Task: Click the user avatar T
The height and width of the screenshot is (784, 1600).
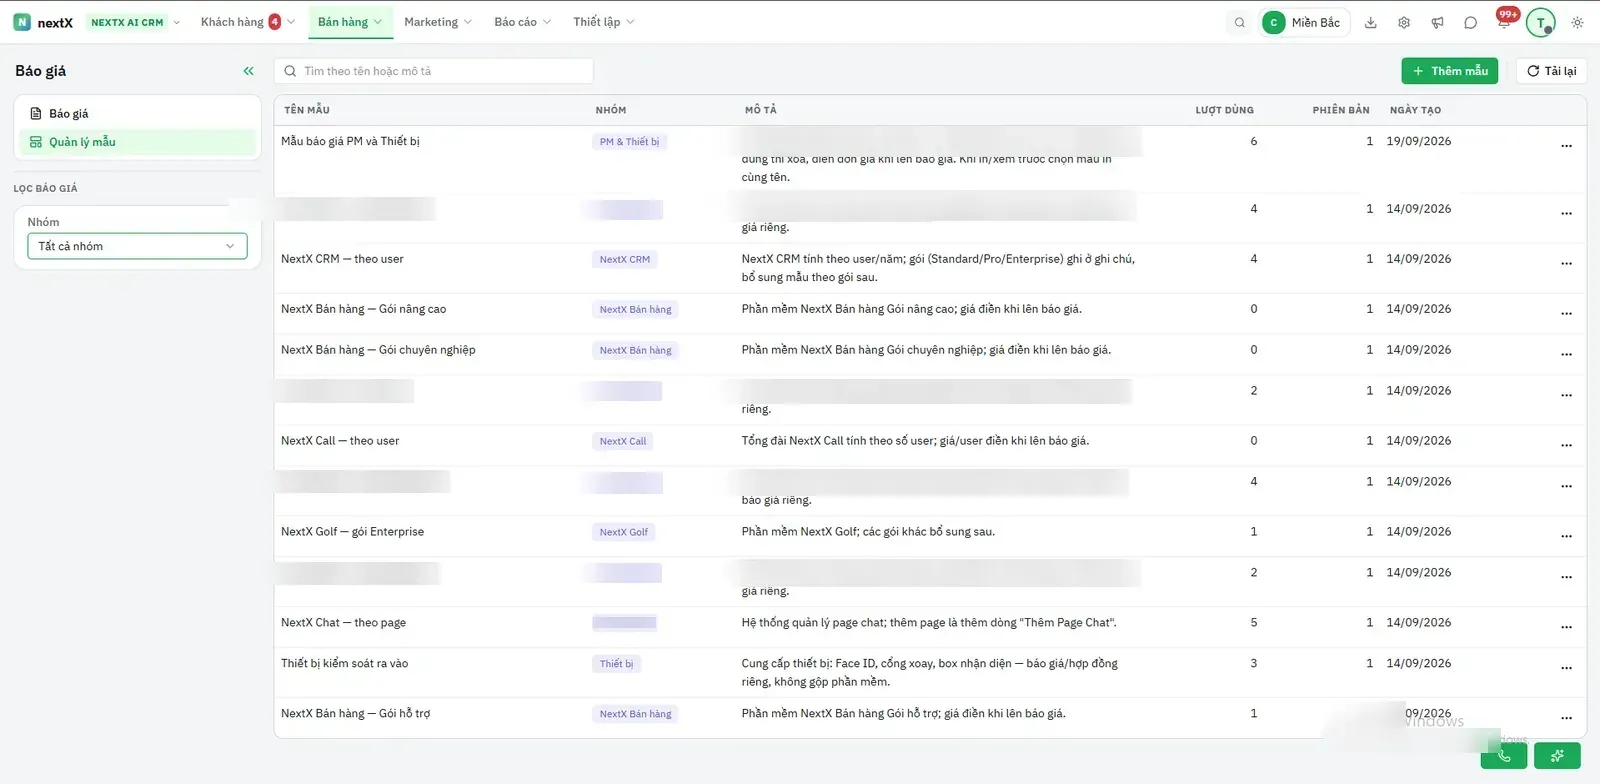Action: tap(1541, 23)
